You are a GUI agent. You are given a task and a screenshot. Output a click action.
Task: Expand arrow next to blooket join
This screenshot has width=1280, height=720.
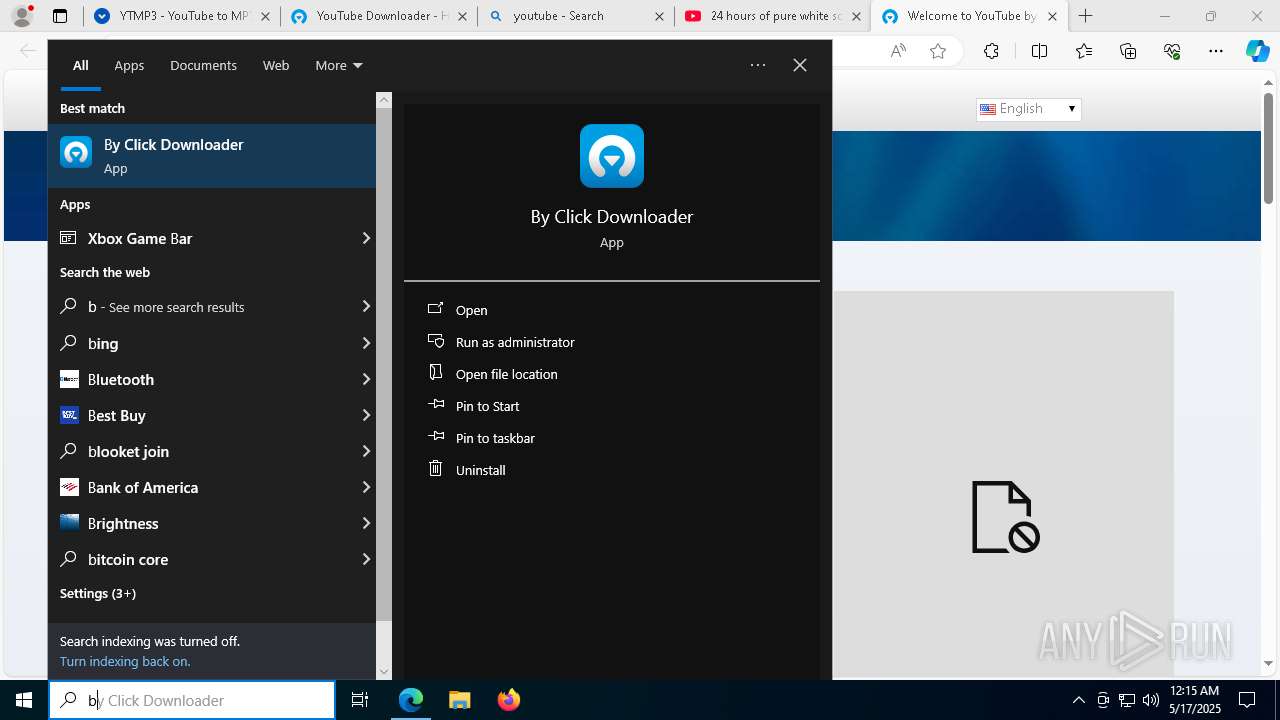click(366, 451)
